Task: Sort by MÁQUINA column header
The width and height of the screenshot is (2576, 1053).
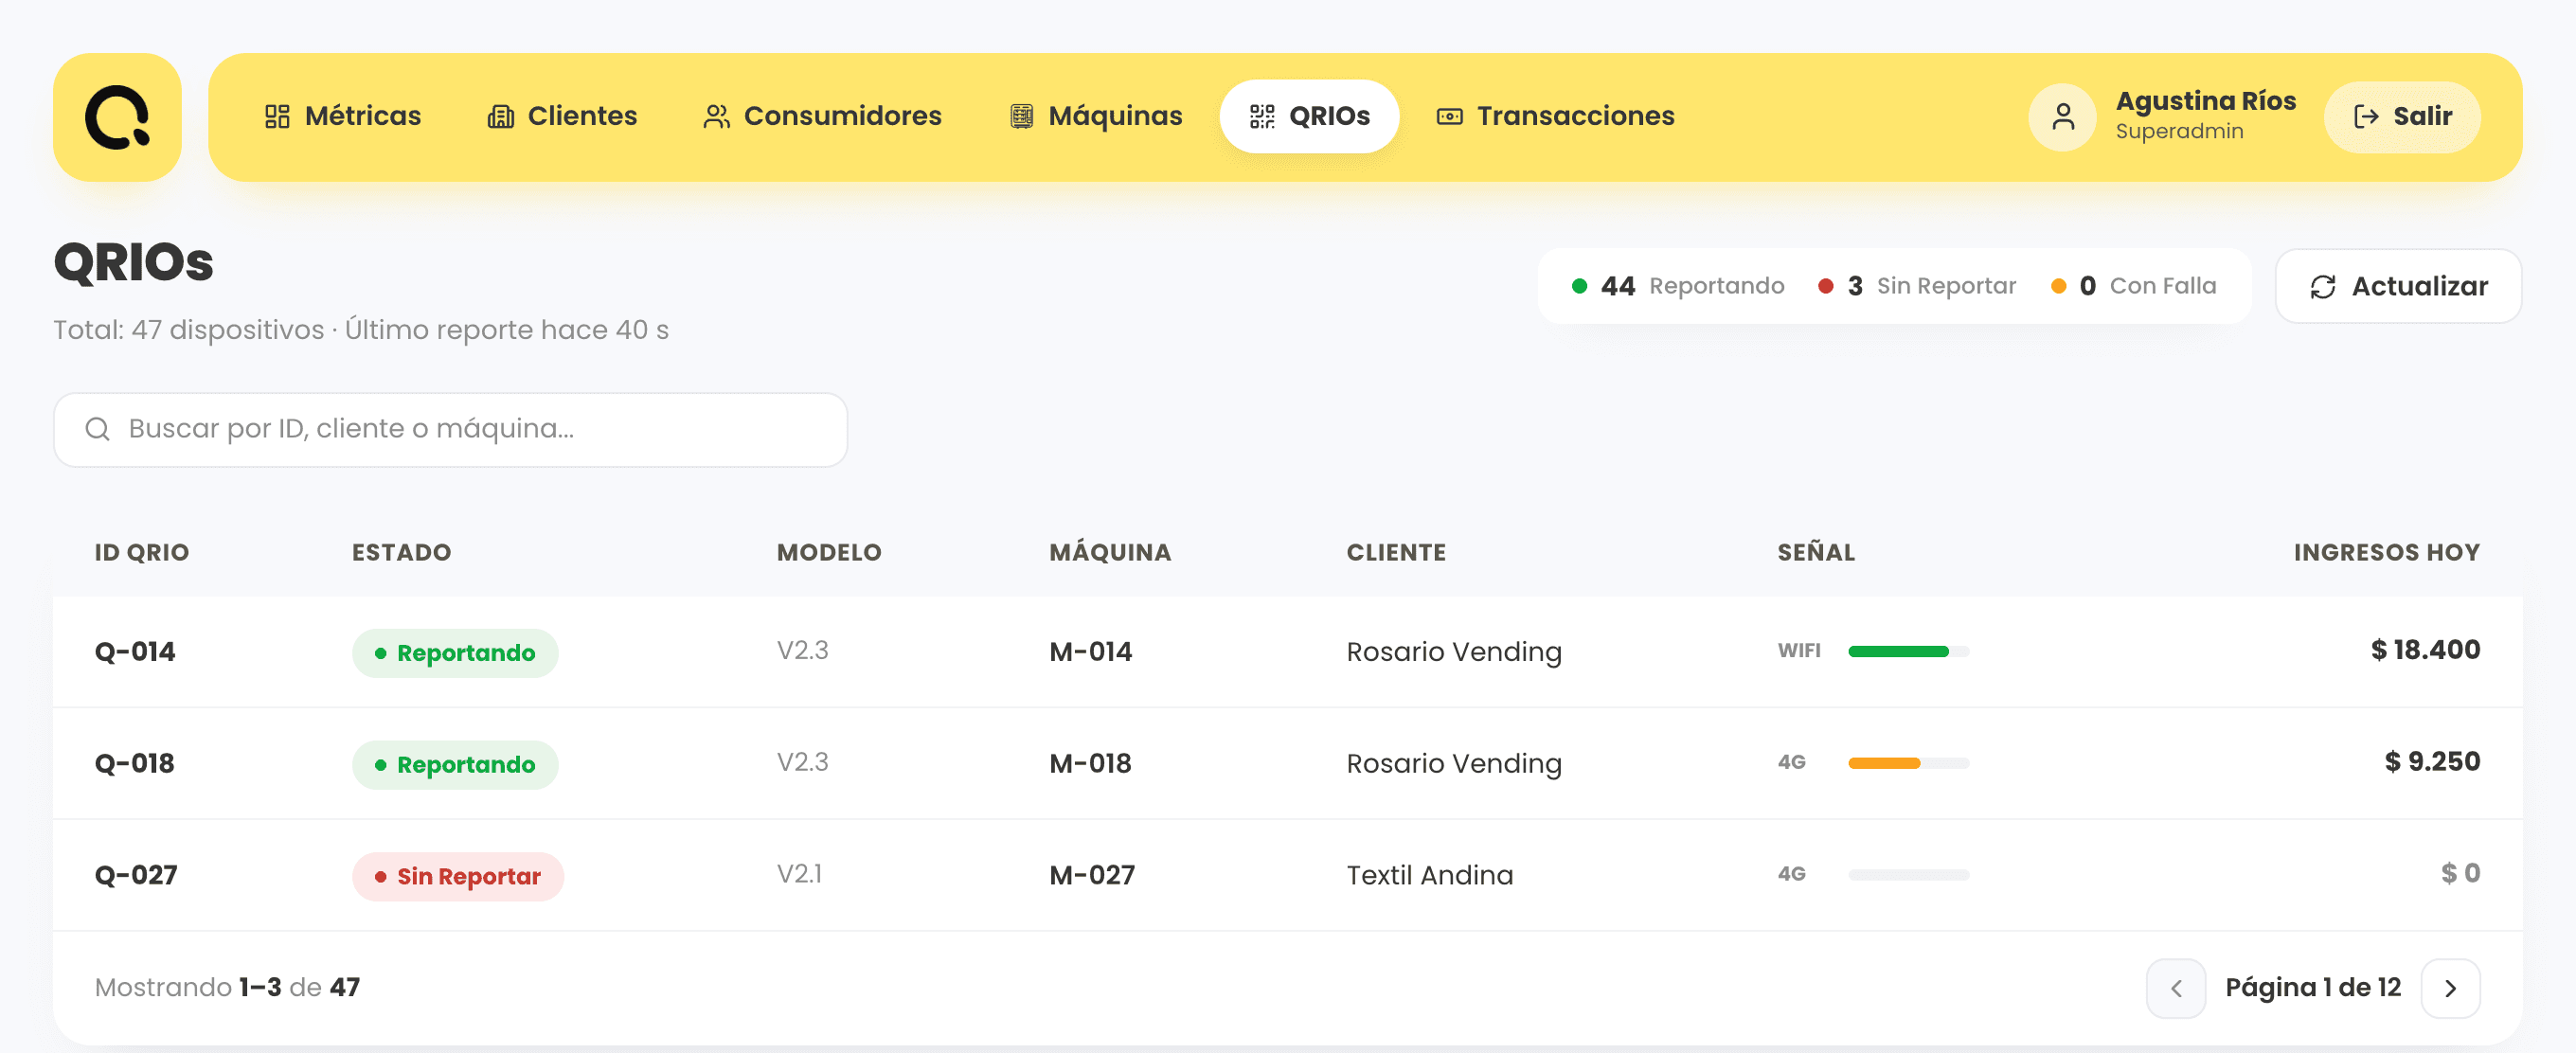Action: click(x=1110, y=552)
